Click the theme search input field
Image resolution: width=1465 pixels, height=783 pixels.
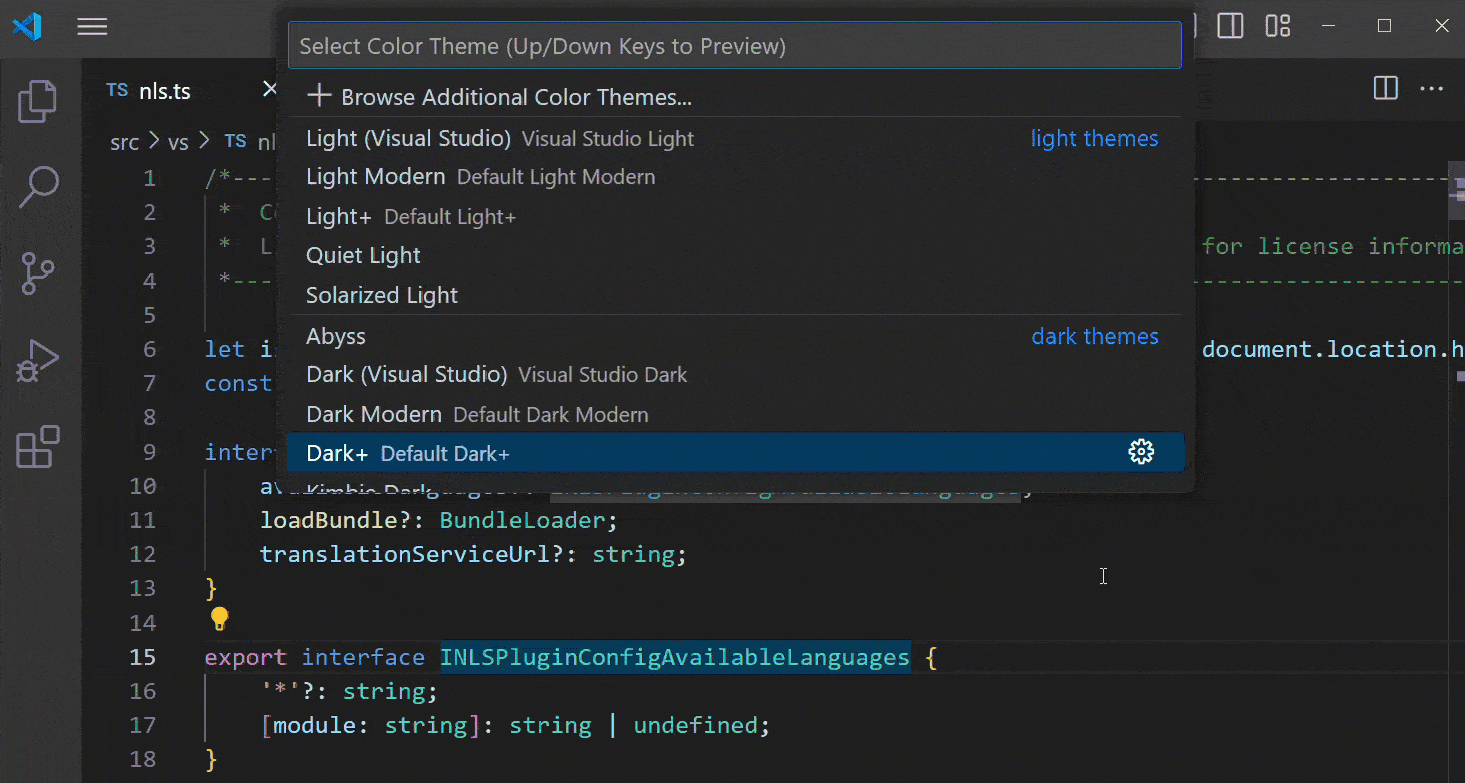click(x=735, y=45)
